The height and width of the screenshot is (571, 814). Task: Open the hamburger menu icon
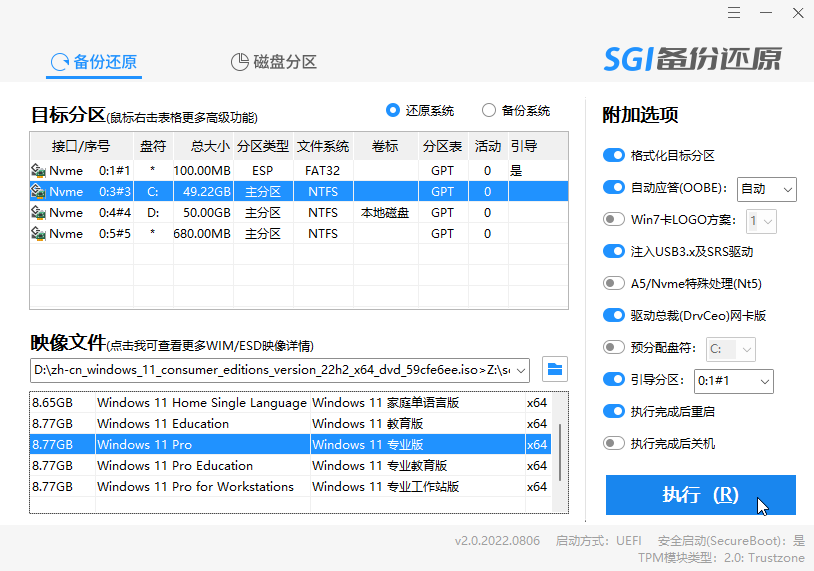[734, 13]
